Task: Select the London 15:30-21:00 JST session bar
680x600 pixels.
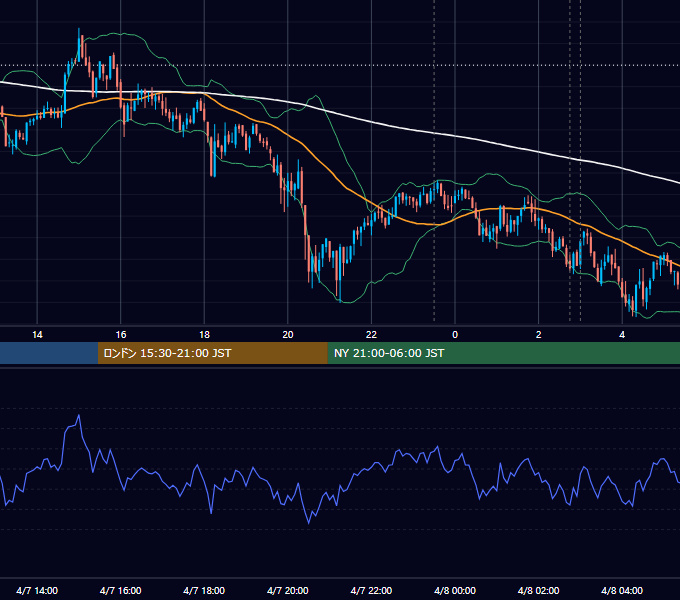Action: pyautogui.click(x=212, y=353)
